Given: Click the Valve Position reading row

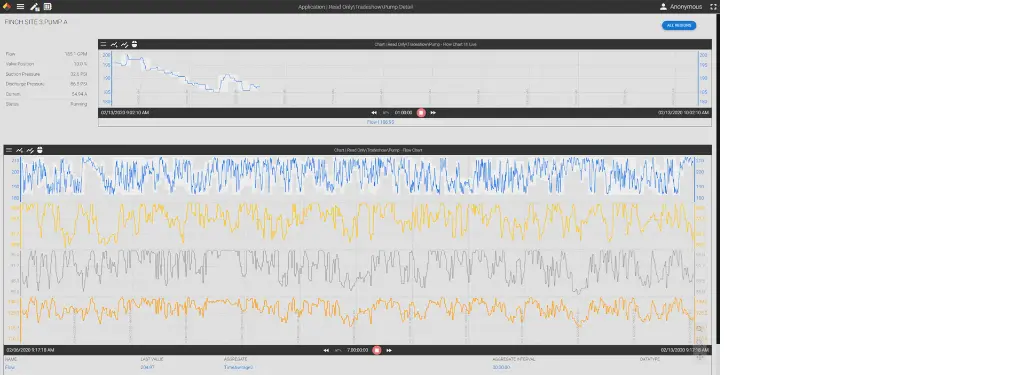Looking at the screenshot, I should tap(46, 64).
